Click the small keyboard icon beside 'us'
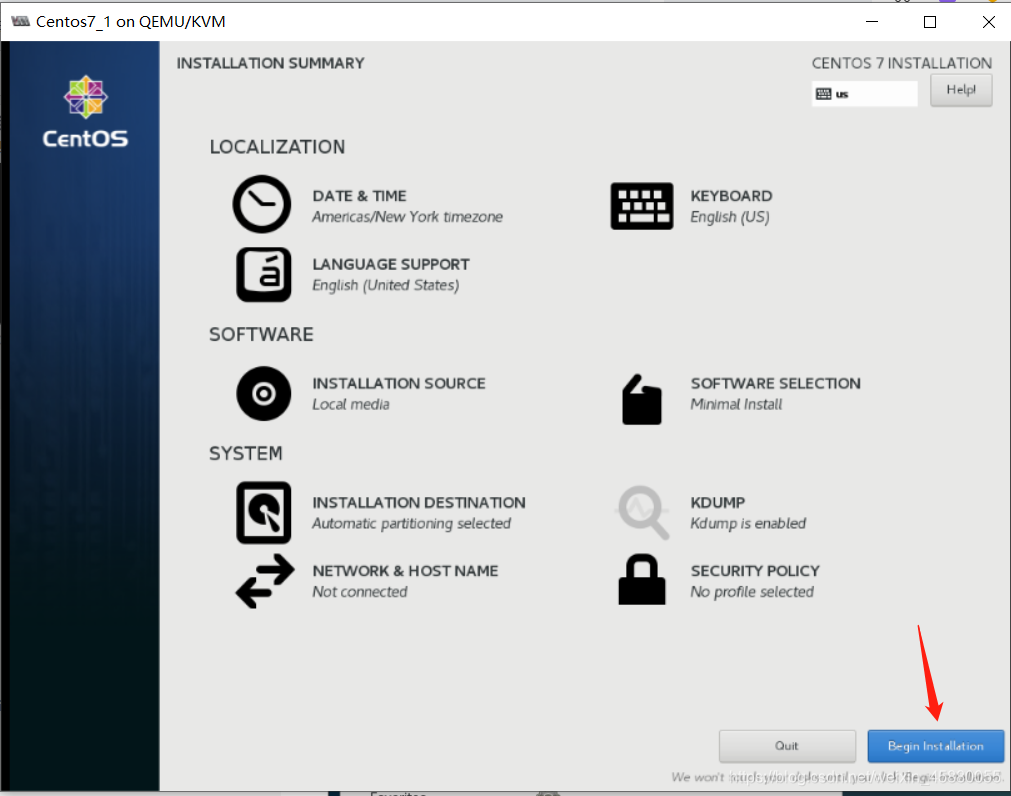Viewport: 1011px width, 796px height. tap(823, 94)
